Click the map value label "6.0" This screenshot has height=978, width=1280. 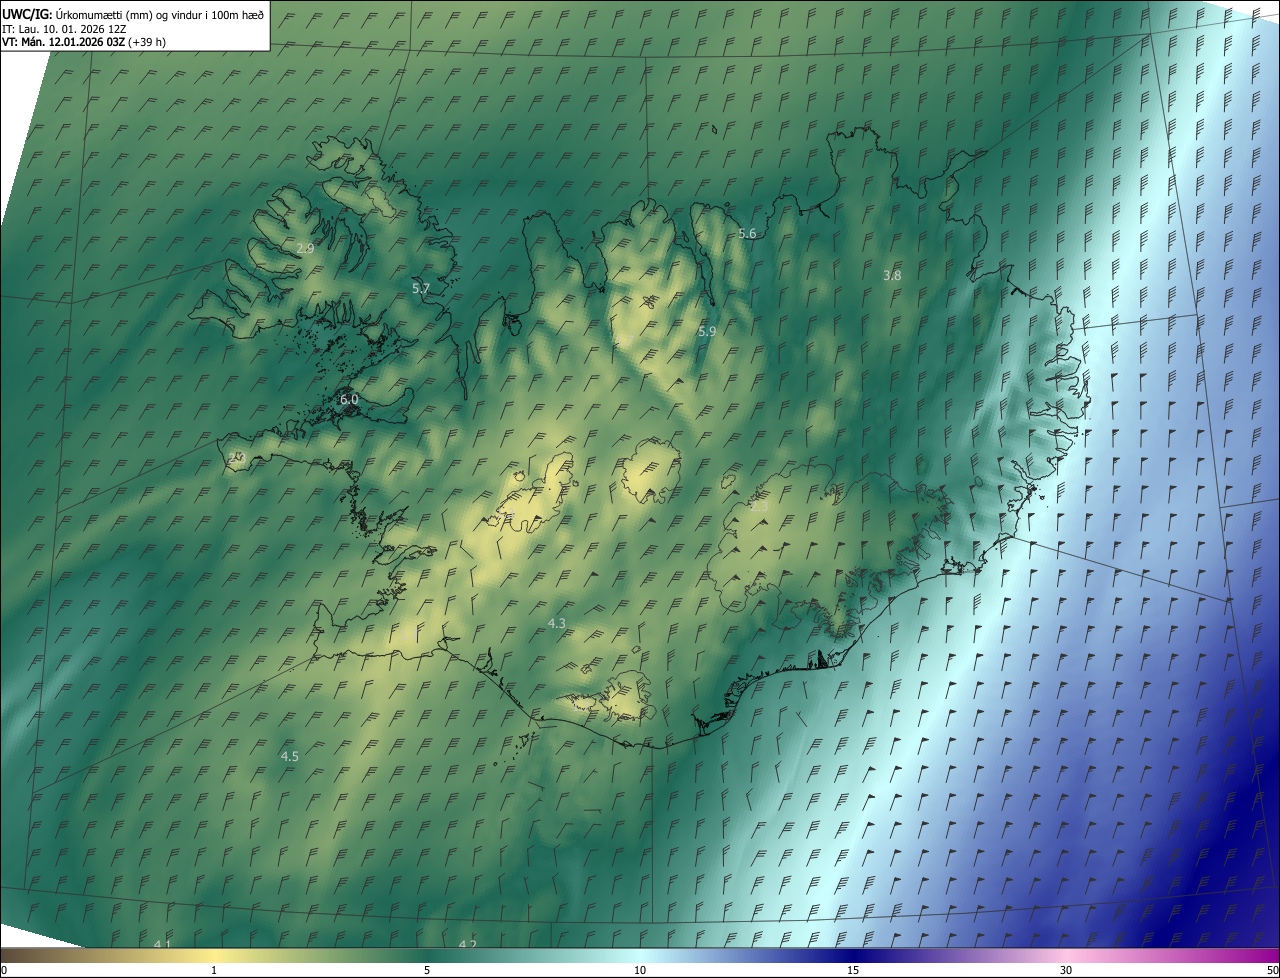[x=349, y=399]
